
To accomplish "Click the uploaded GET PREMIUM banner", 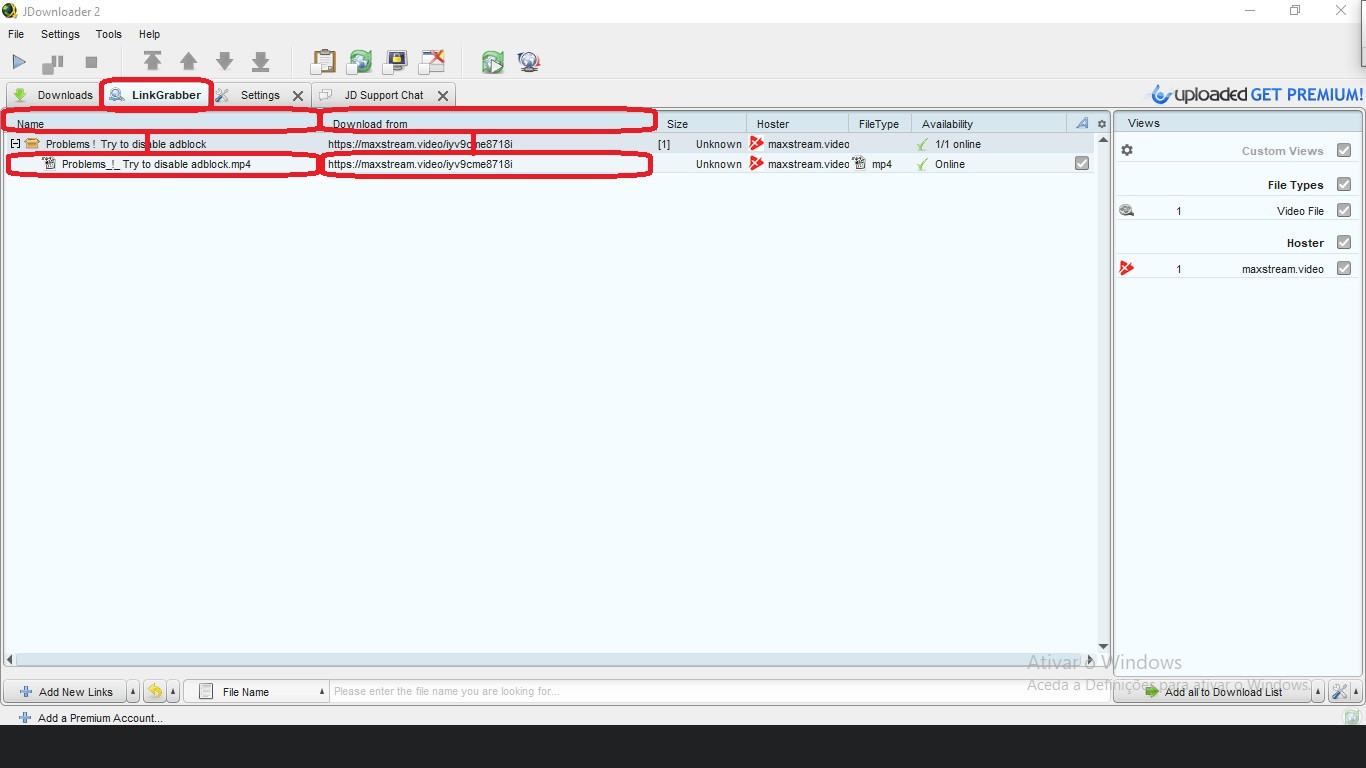I will pyautogui.click(x=1256, y=94).
